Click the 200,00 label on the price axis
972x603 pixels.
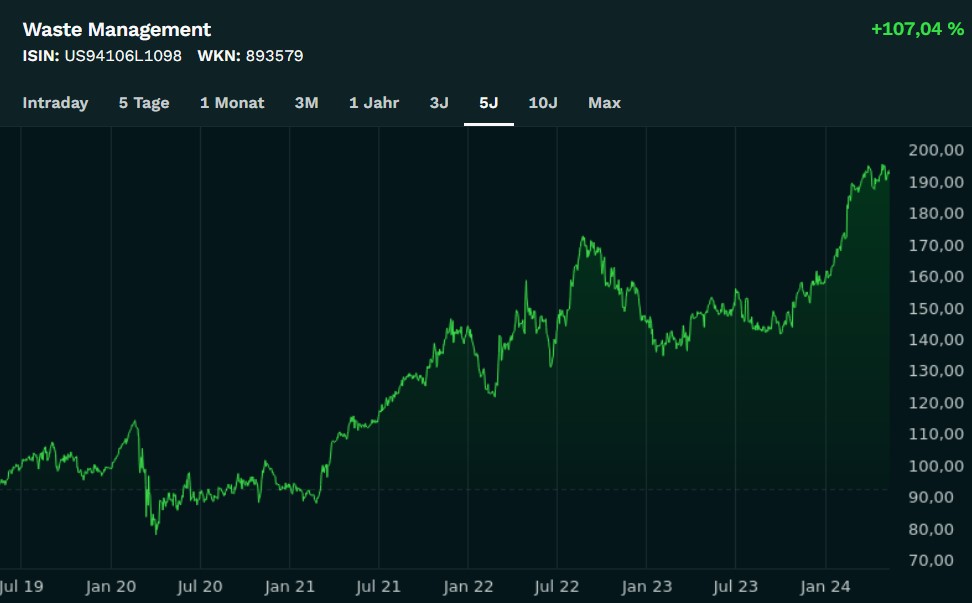tap(938, 151)
